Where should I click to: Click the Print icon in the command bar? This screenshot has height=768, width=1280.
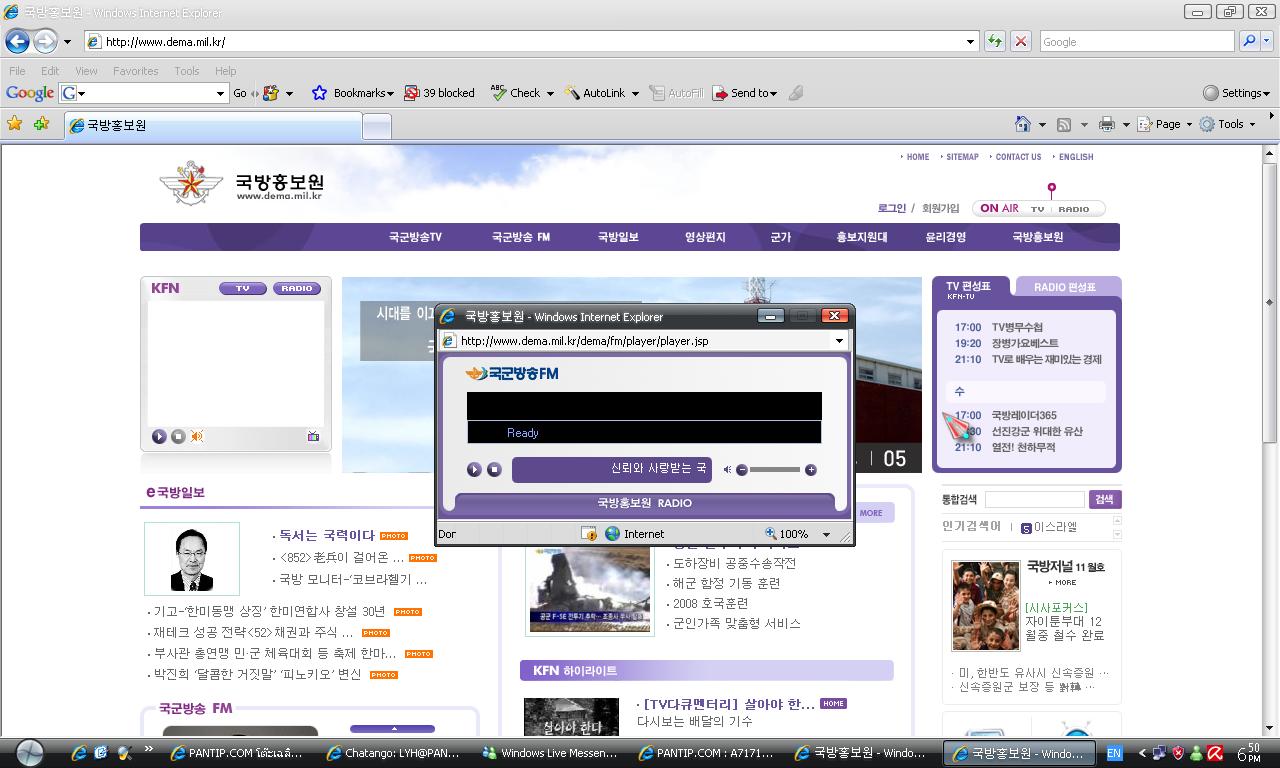pyautogui.click(x=1106, y=124)
